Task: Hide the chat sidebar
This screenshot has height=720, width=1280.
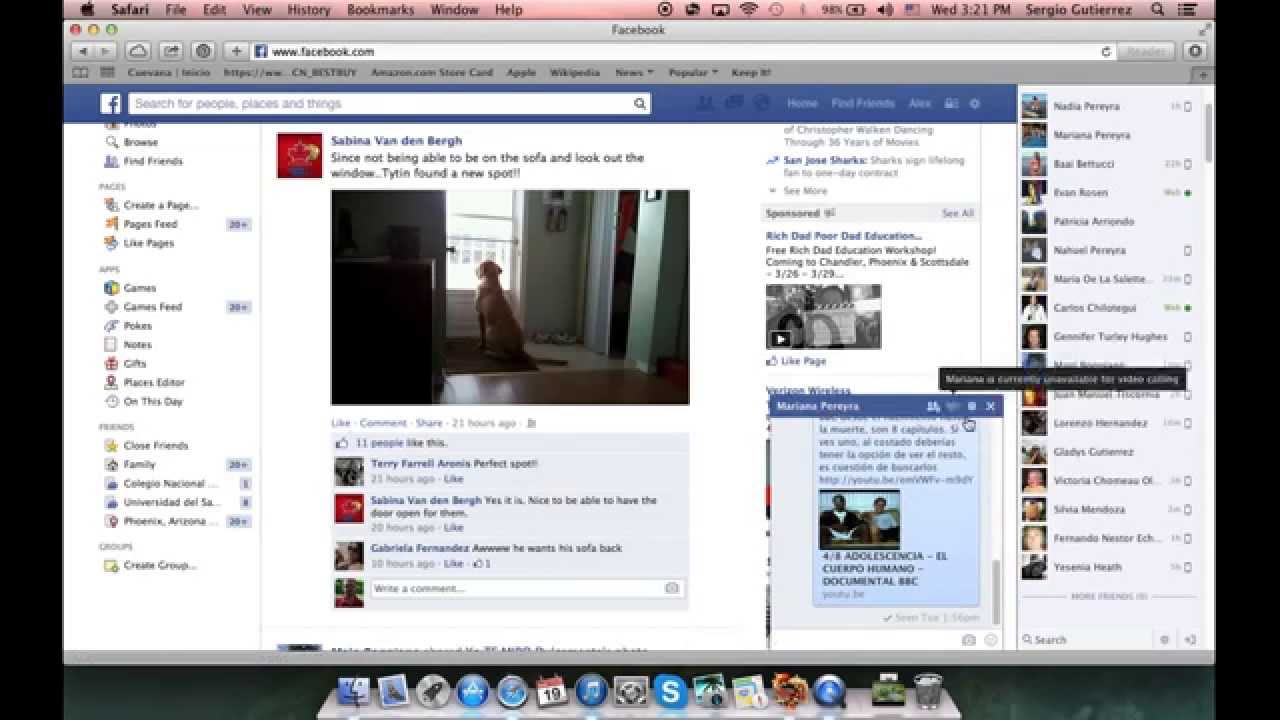Action: 1190,640
